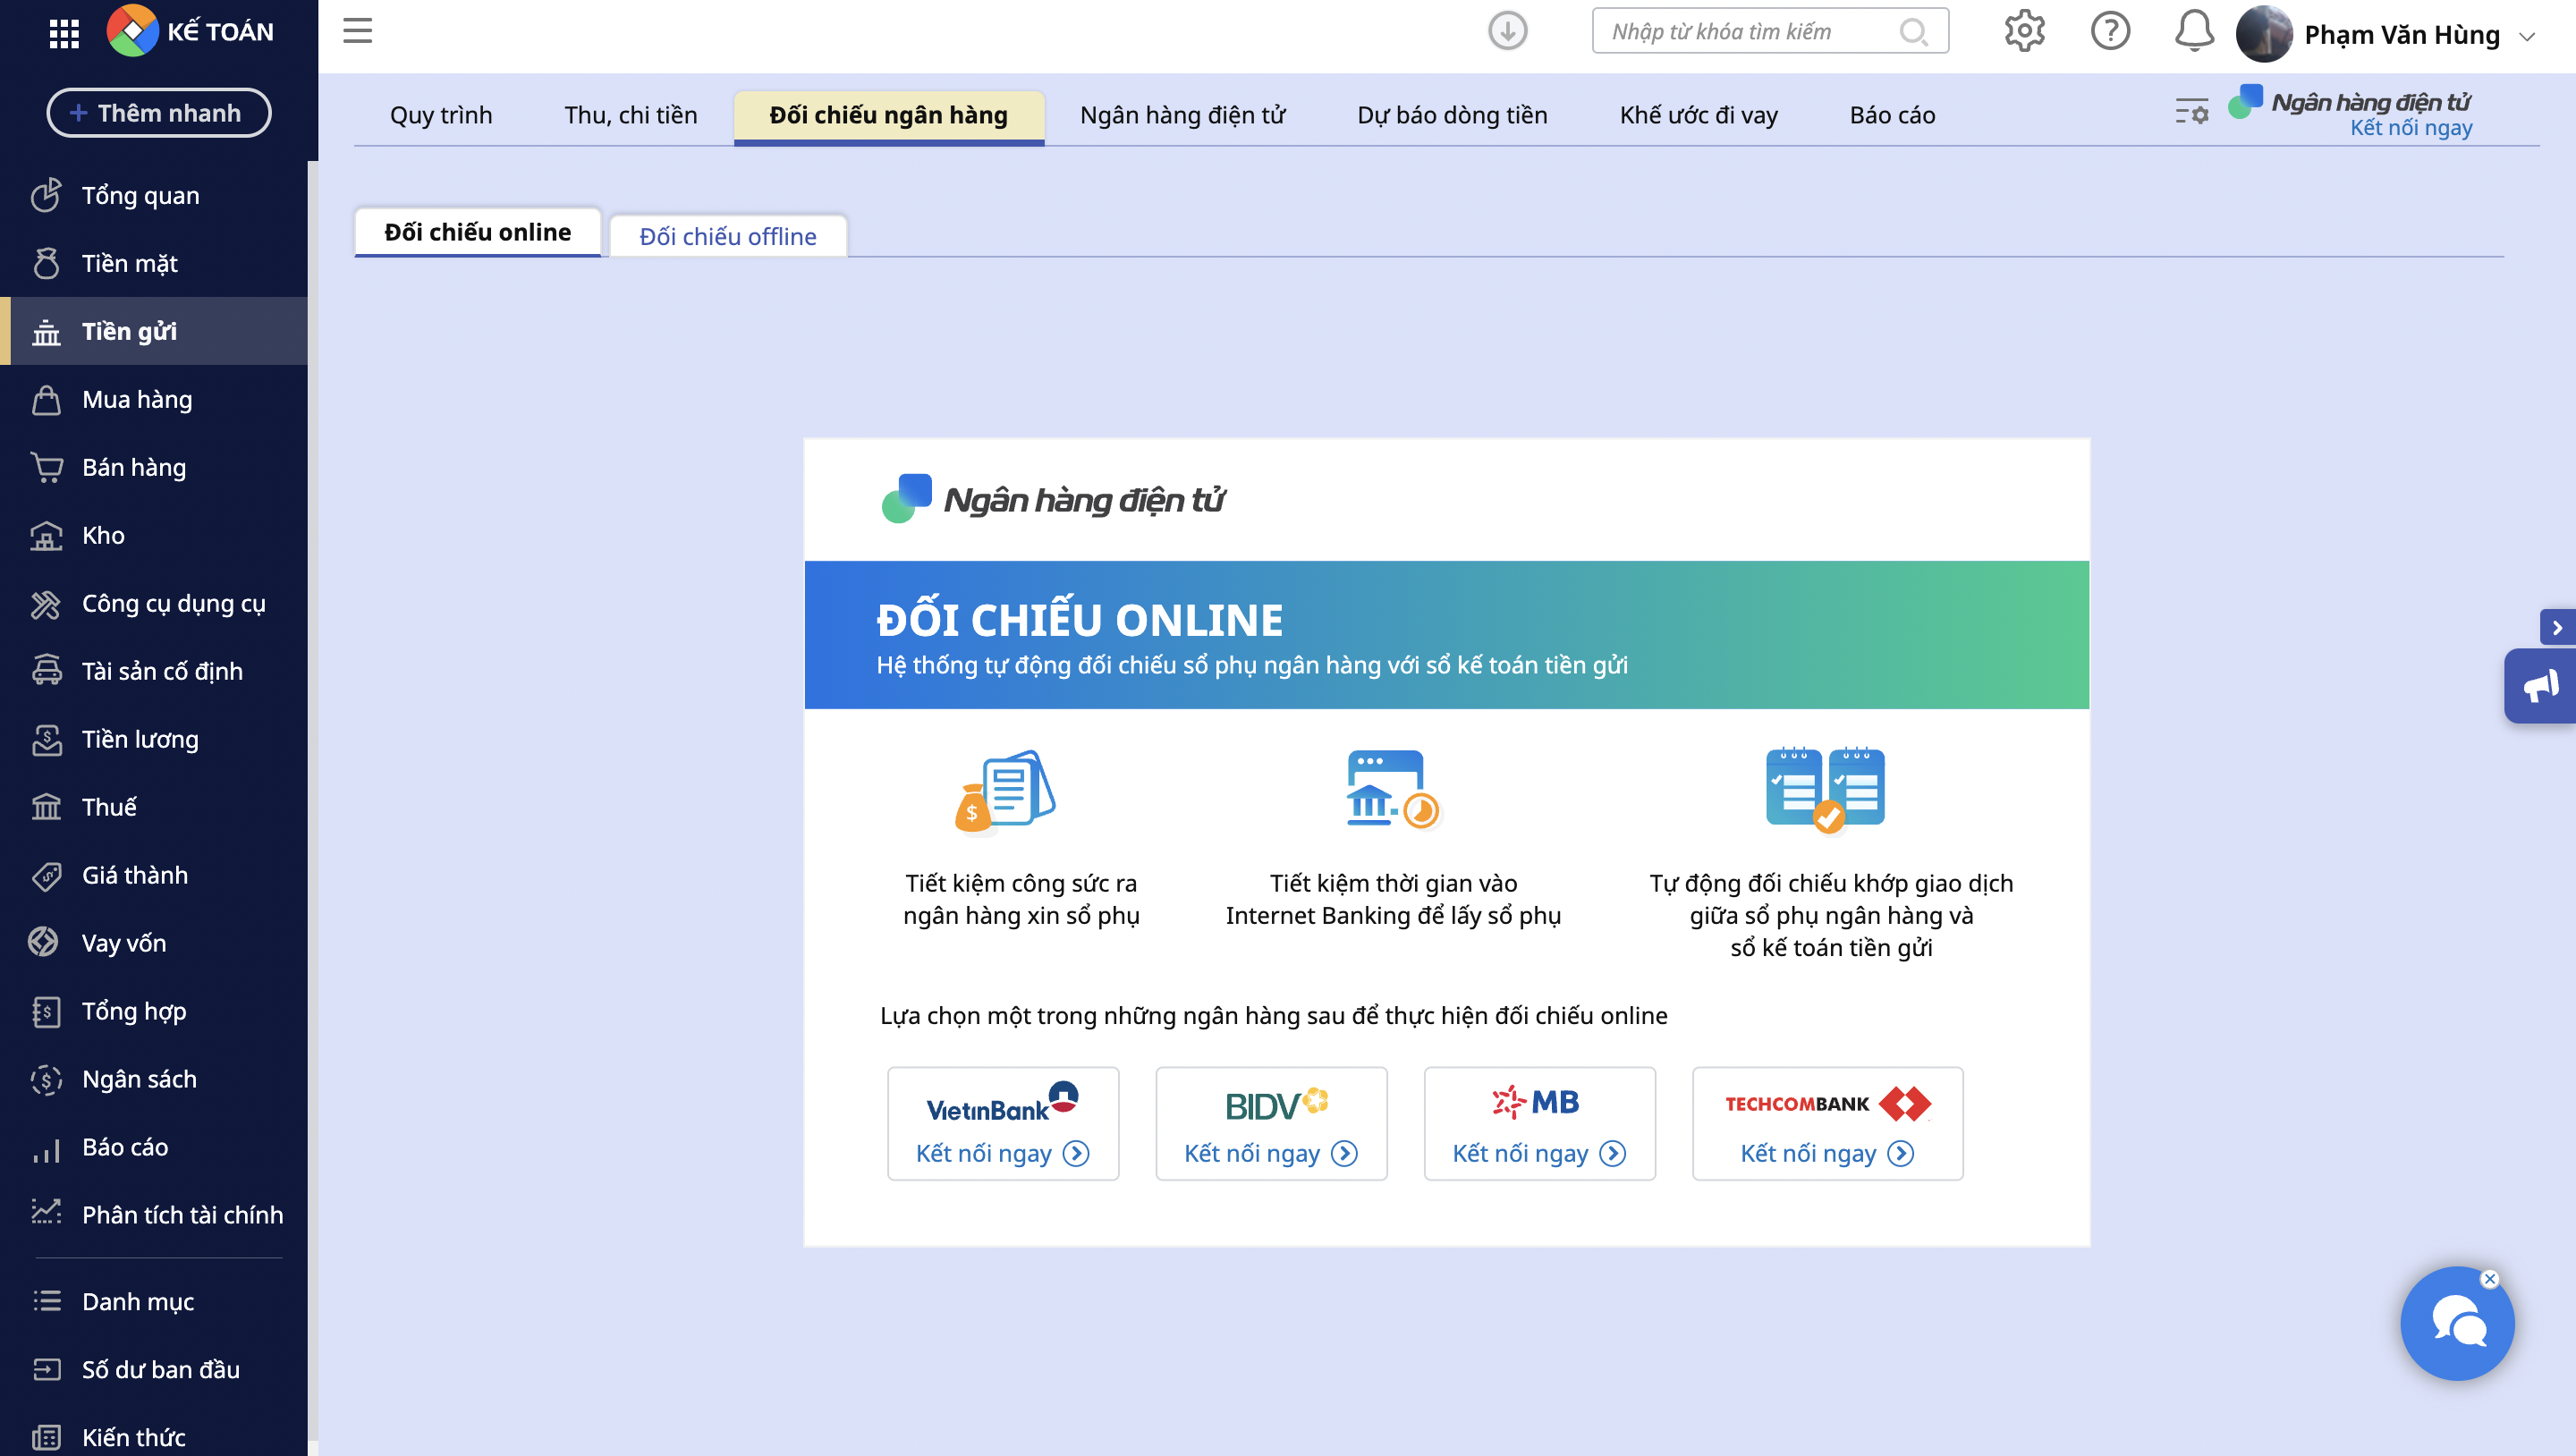Open the app grid launcher icon

(64, 33)
